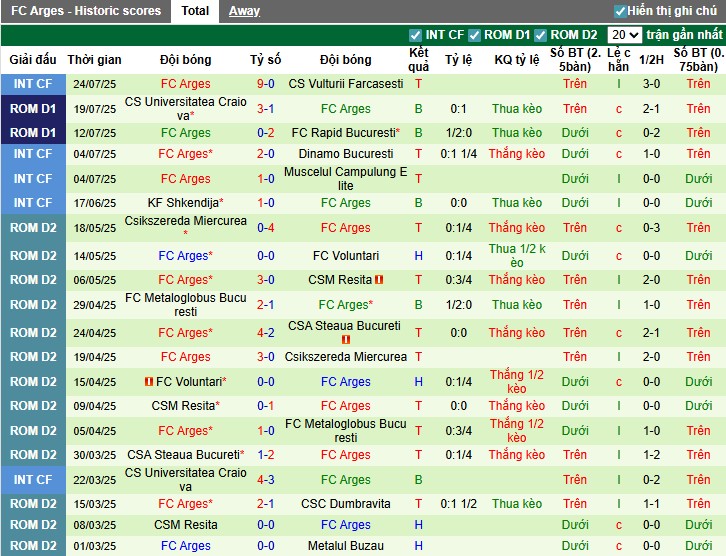Image resolution: width=726 pixels, height=556 pixels.
Task: Uncheck the ROM D2 filter checkbox
Action: click(x=540, y=35)
